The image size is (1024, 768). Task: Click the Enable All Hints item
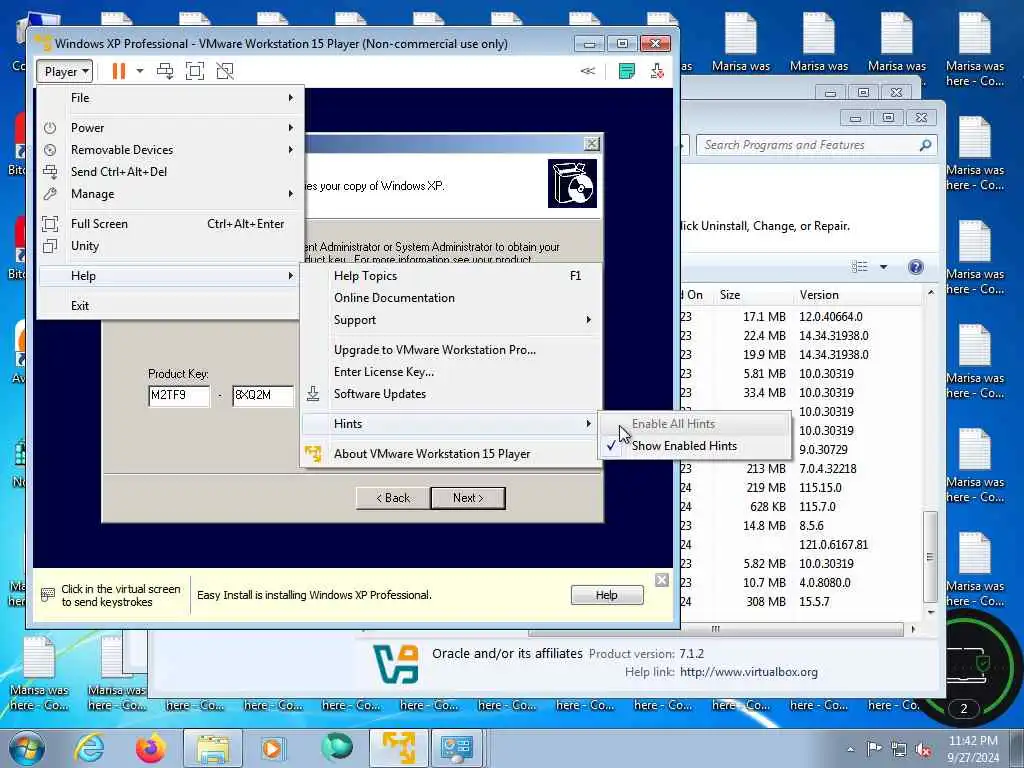(x=695, y=424)
